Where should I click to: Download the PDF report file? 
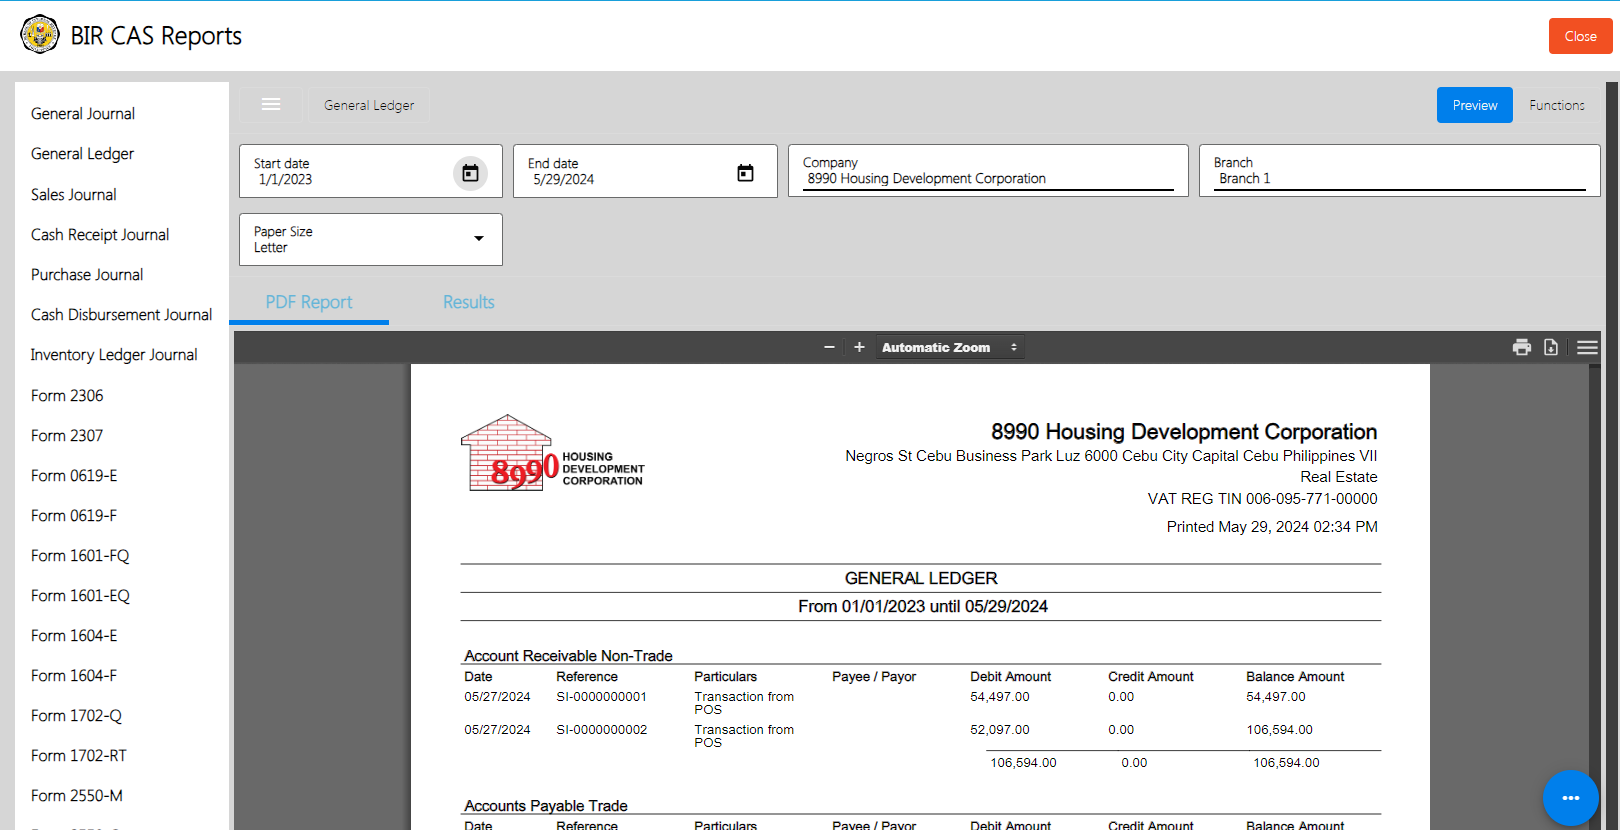pyautogui.click(x=1551, y=347)
